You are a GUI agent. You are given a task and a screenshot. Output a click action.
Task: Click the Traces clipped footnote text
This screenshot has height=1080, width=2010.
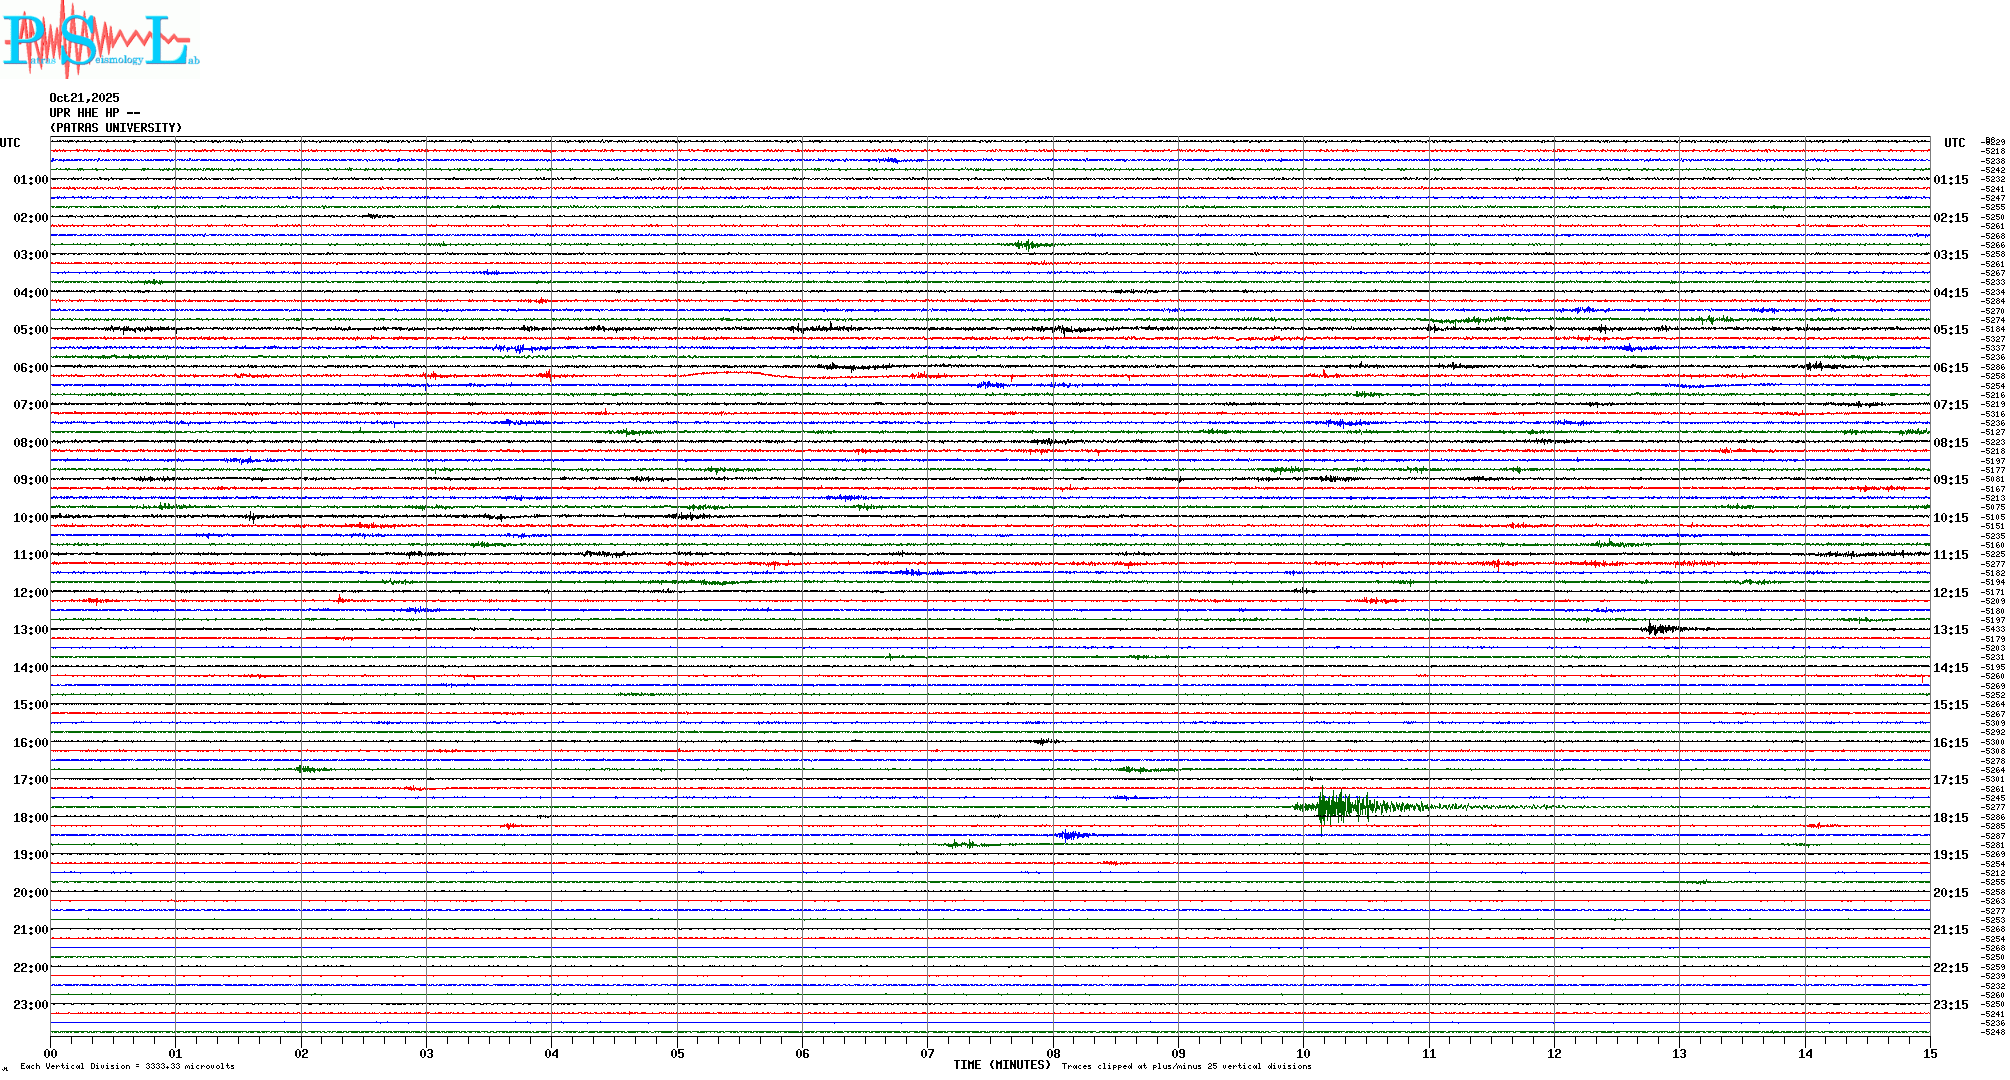click(x=1186, y=1066)
